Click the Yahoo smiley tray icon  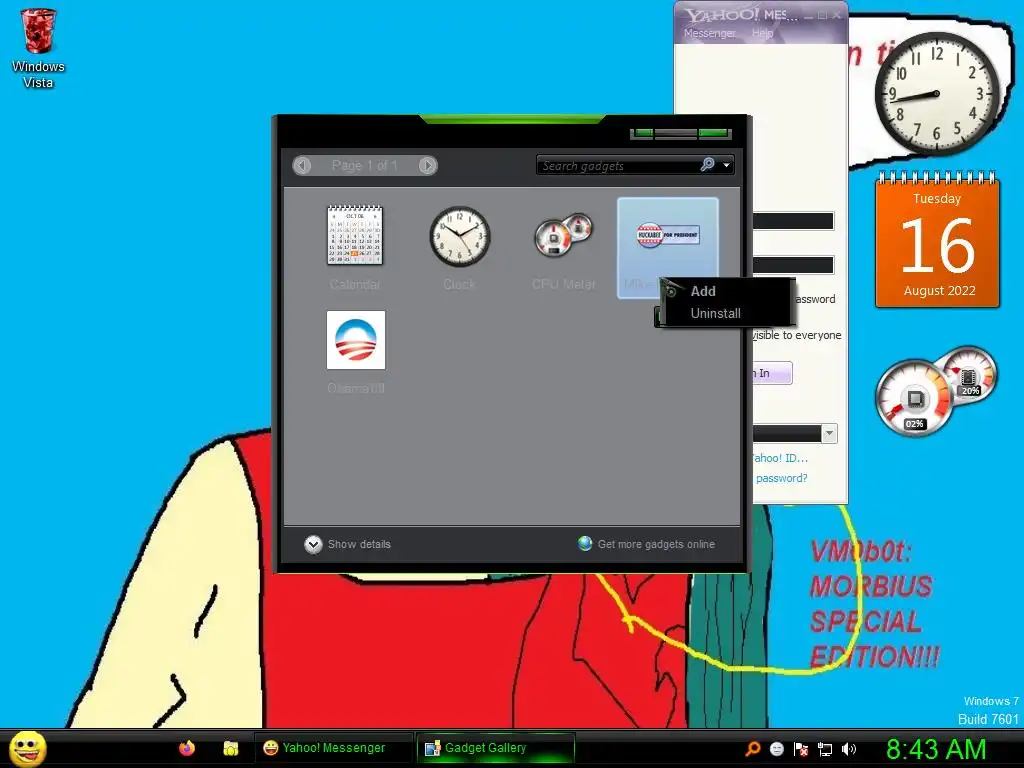pyautogui.click(x=776, y=748)
